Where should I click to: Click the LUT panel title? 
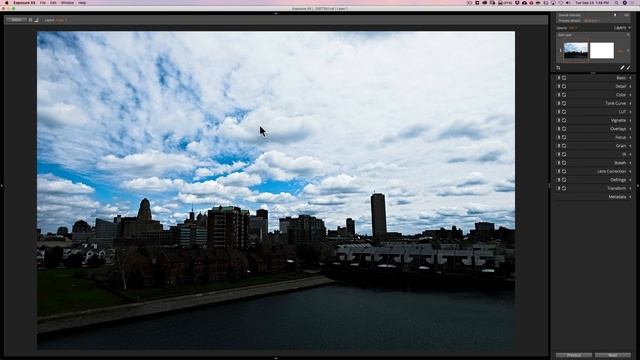tap(622, 112)
